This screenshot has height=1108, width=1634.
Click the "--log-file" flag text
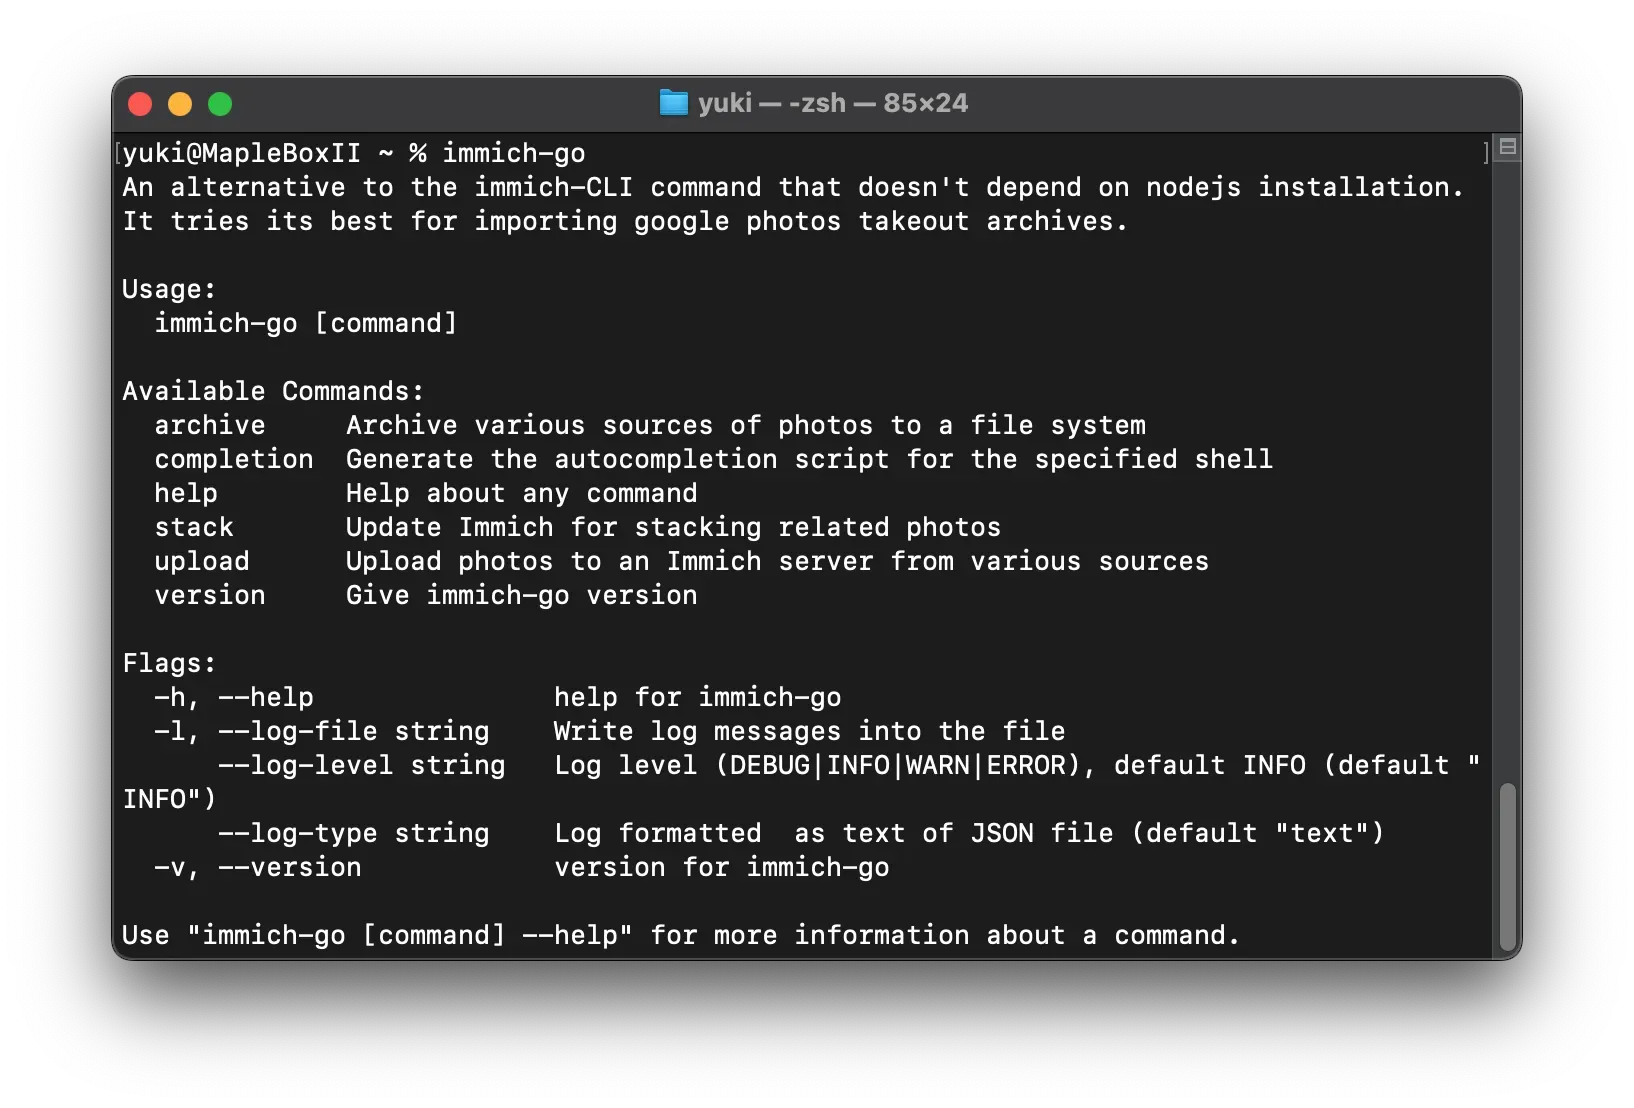[297, 731]
